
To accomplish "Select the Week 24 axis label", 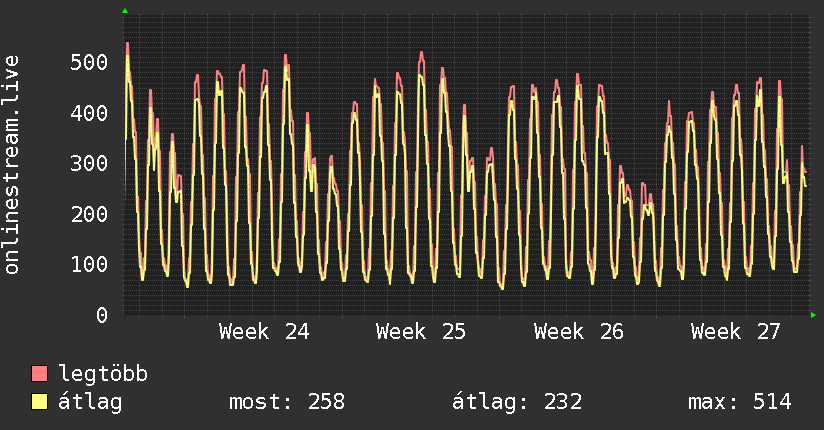I will tap(264, 332).
